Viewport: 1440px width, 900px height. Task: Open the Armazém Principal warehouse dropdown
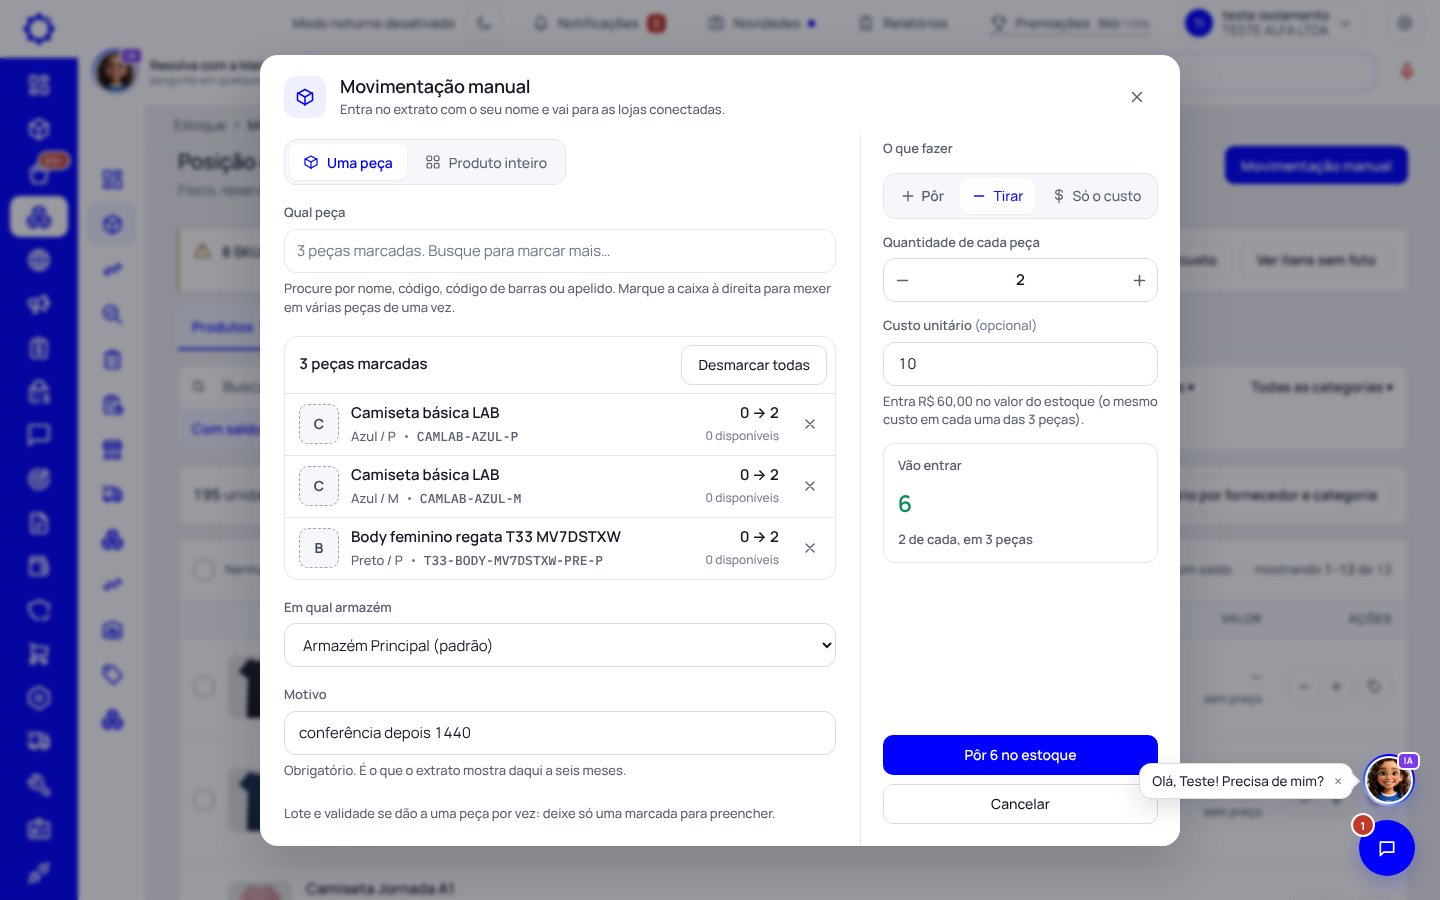click(560, 646)
